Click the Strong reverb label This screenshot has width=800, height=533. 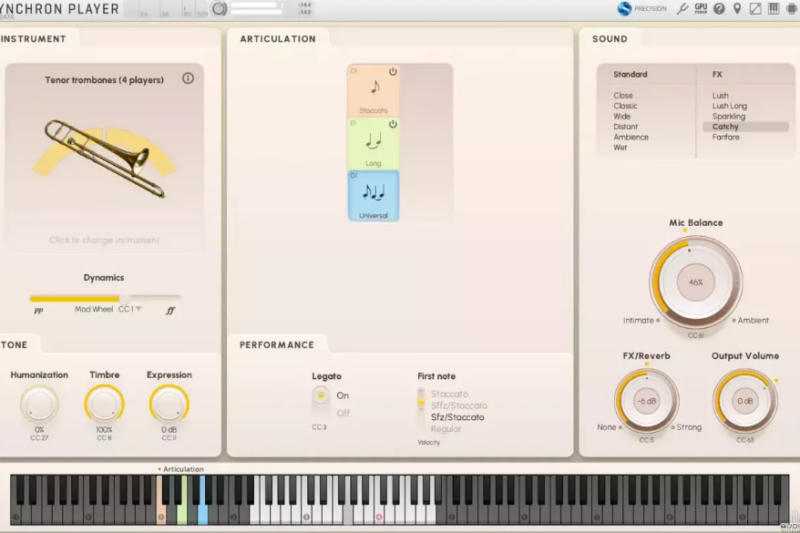[689, 427]
